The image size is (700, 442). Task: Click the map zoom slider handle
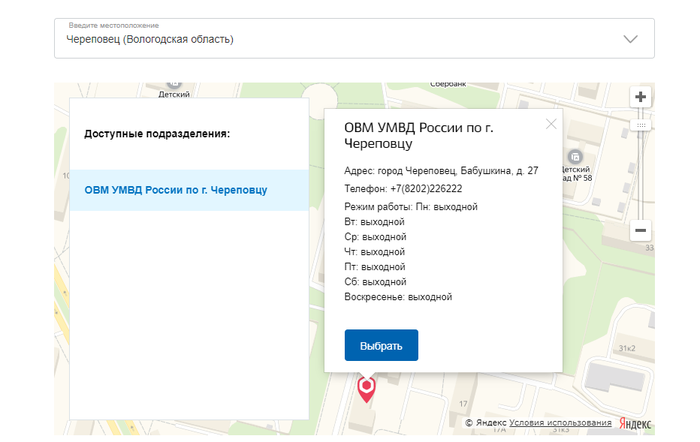pos(641,125)
